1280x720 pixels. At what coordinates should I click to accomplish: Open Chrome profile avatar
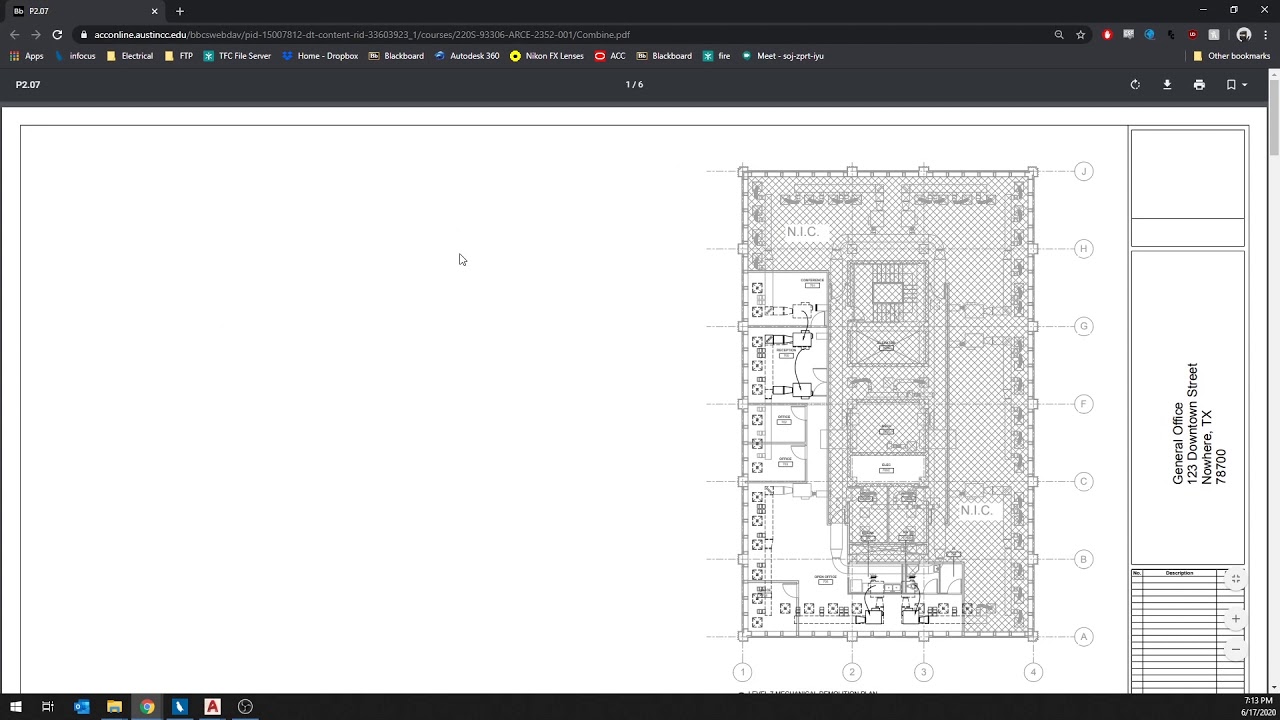coord(1244,34)
